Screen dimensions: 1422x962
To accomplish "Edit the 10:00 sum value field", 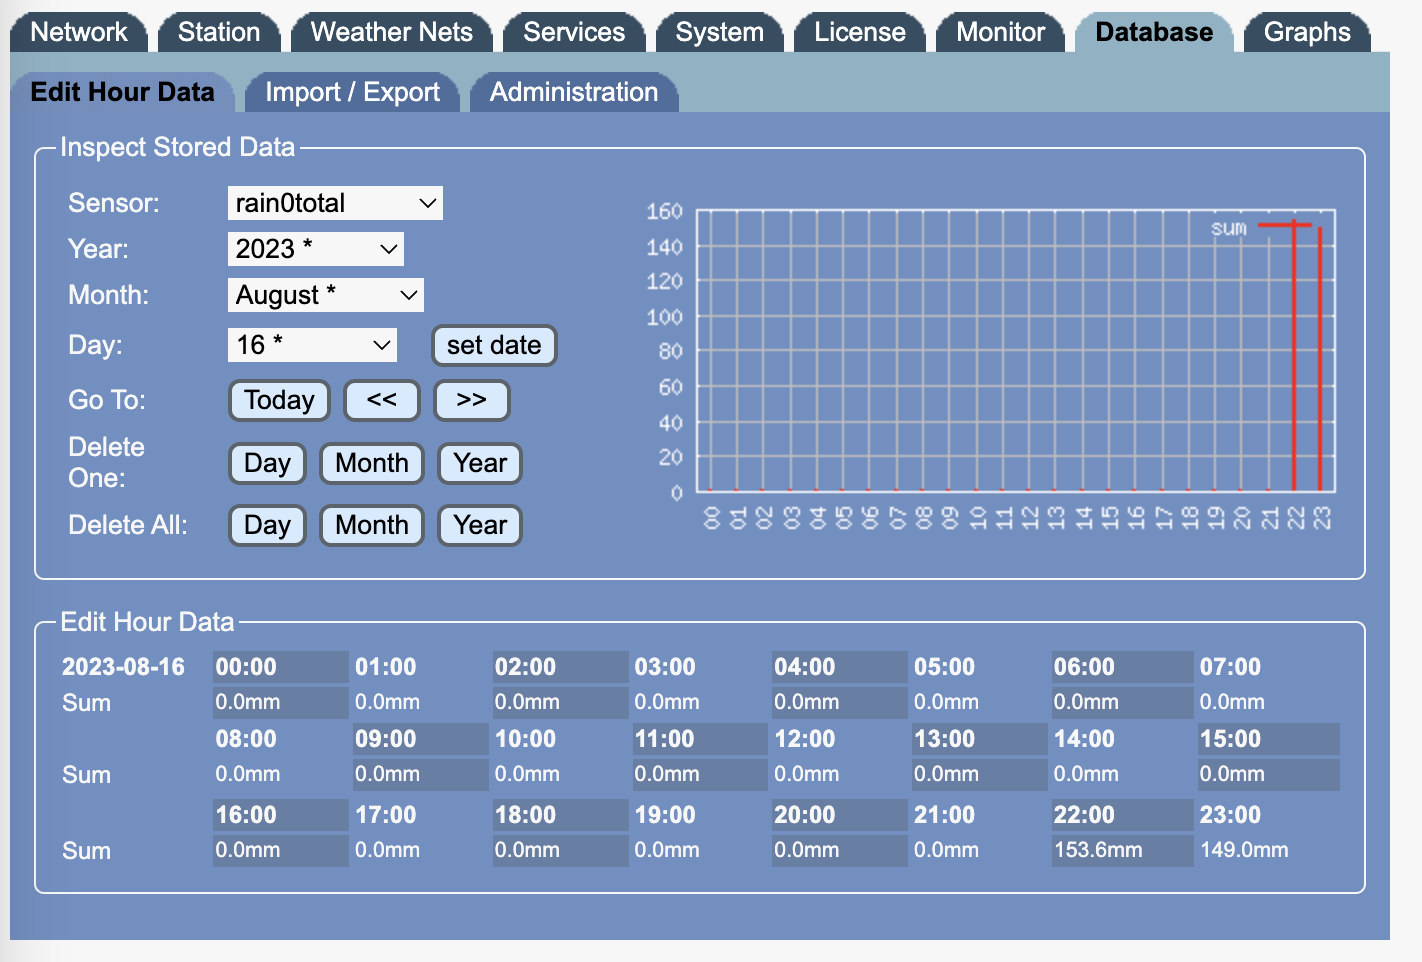I will click(x=561, y=774).
